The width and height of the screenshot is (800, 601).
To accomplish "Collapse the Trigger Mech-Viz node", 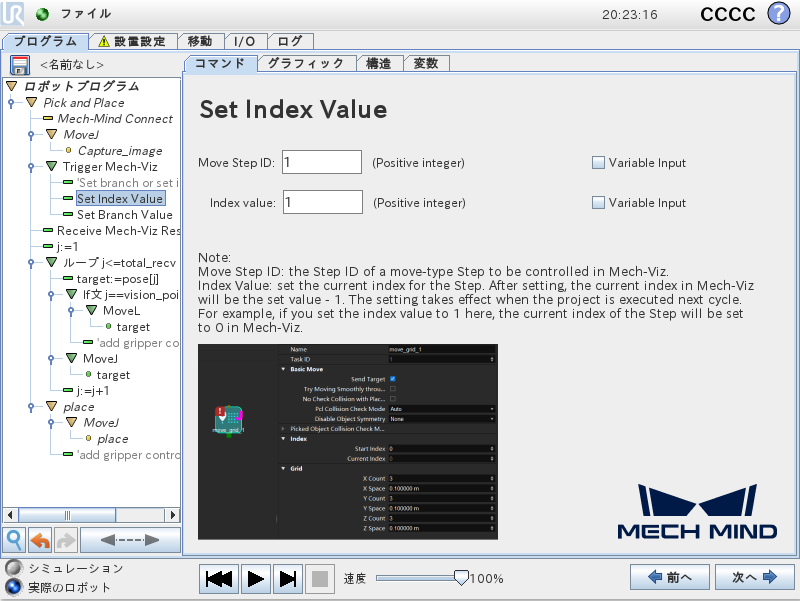I will click(52, 166).
